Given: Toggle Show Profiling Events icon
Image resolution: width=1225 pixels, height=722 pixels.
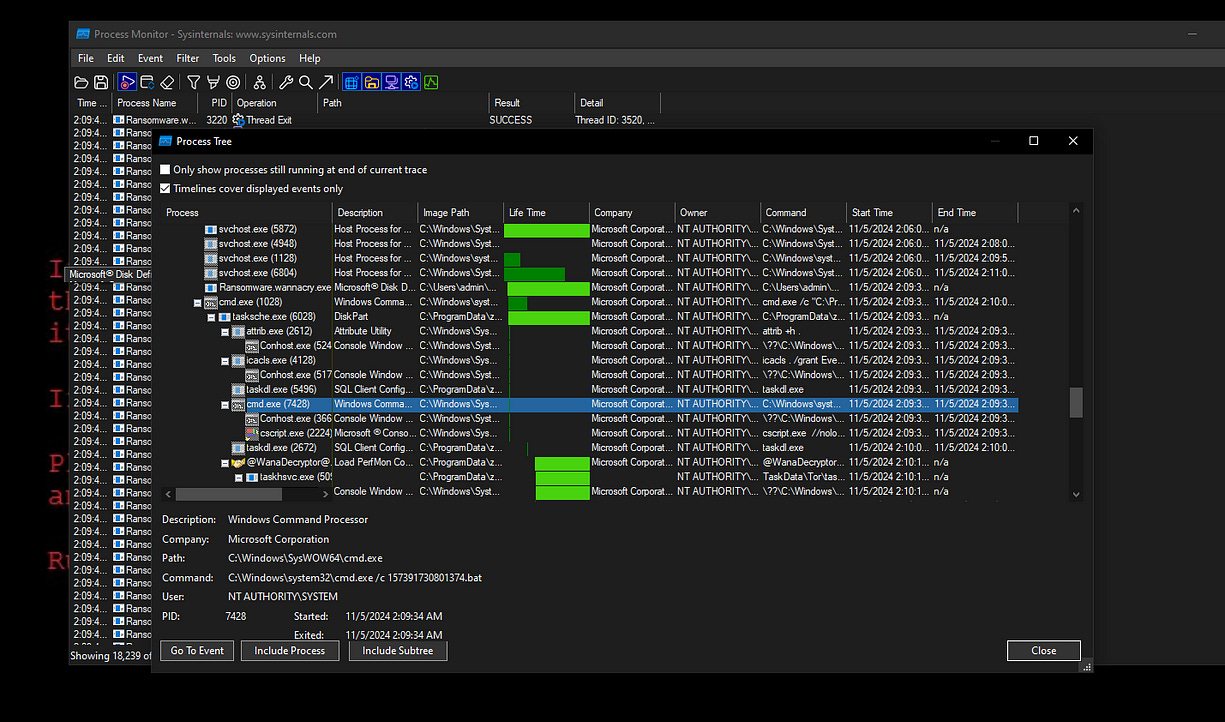Looking at the screenshot, I should tap(431, 82).
